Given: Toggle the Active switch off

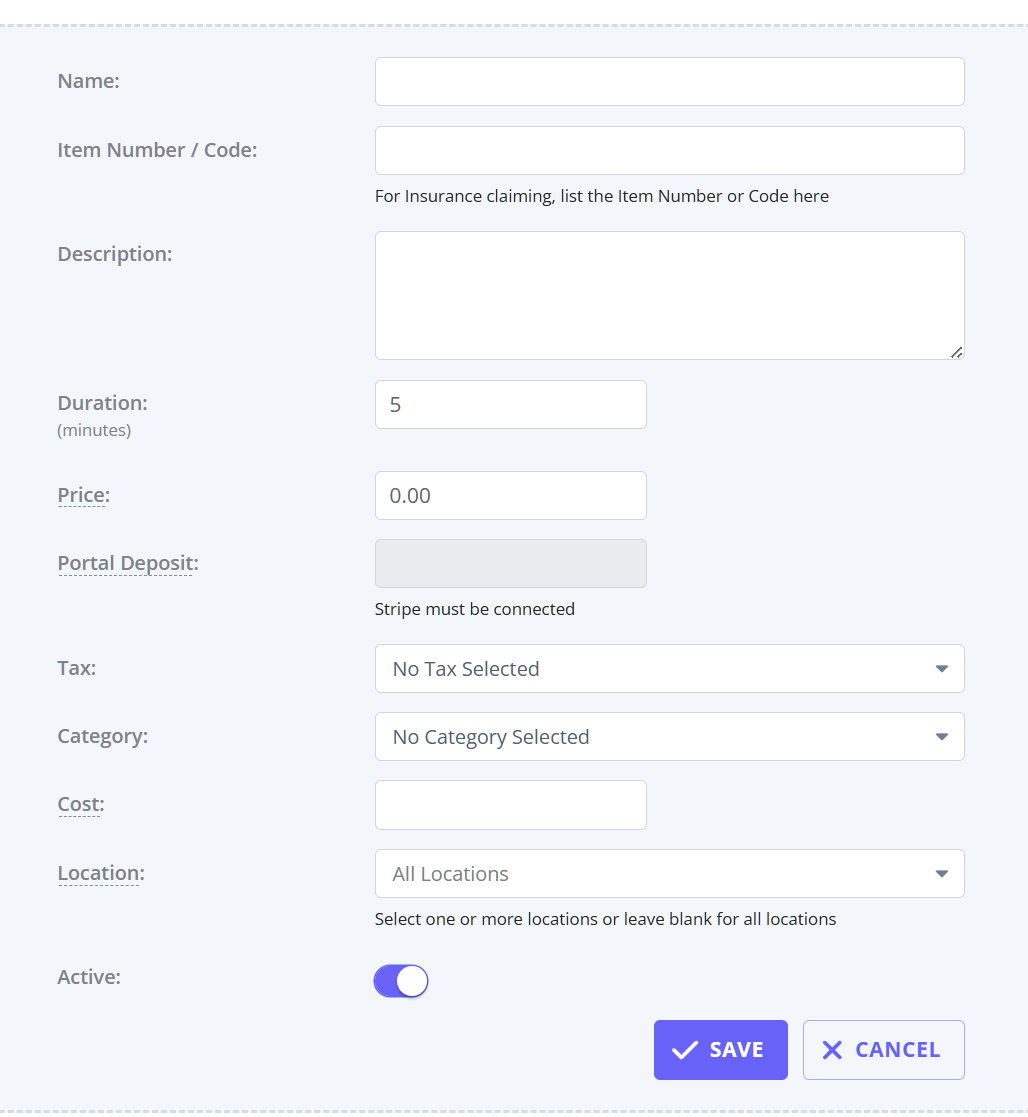Looking at the screenshot, I should pyautogui.click(x=401, y=981).
